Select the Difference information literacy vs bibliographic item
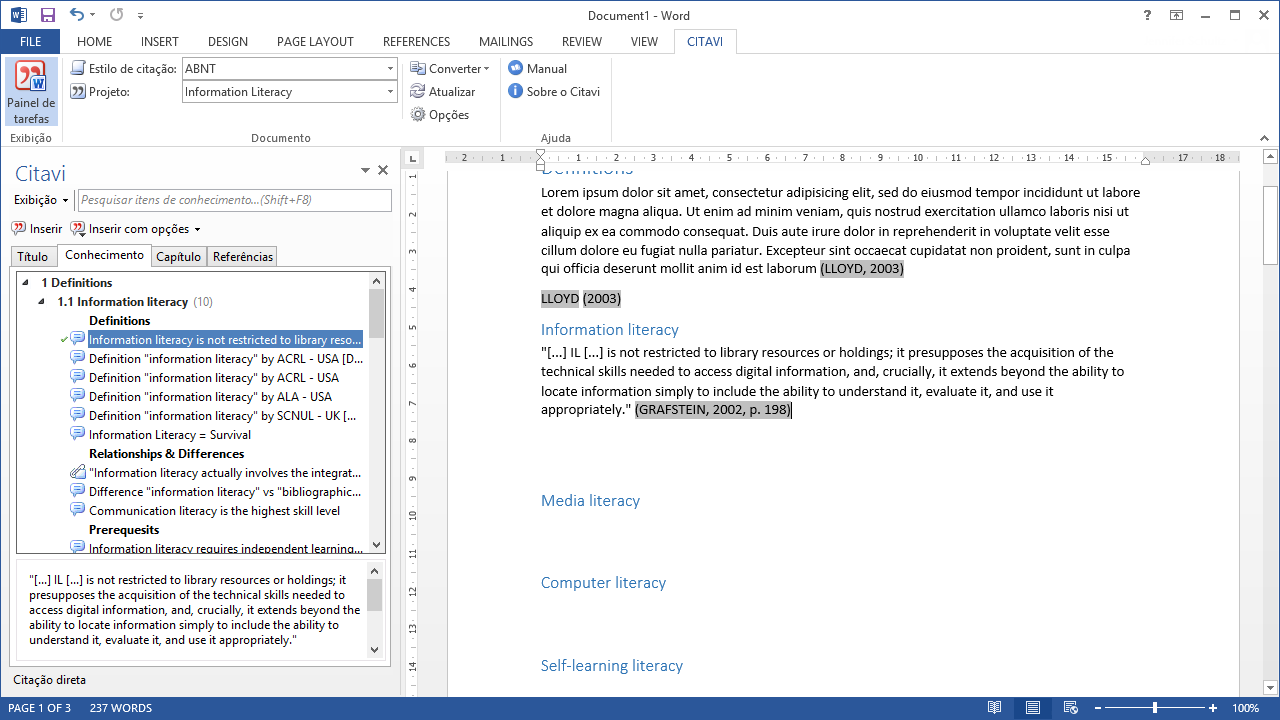 pyautogui.click(x=225, y=492)
